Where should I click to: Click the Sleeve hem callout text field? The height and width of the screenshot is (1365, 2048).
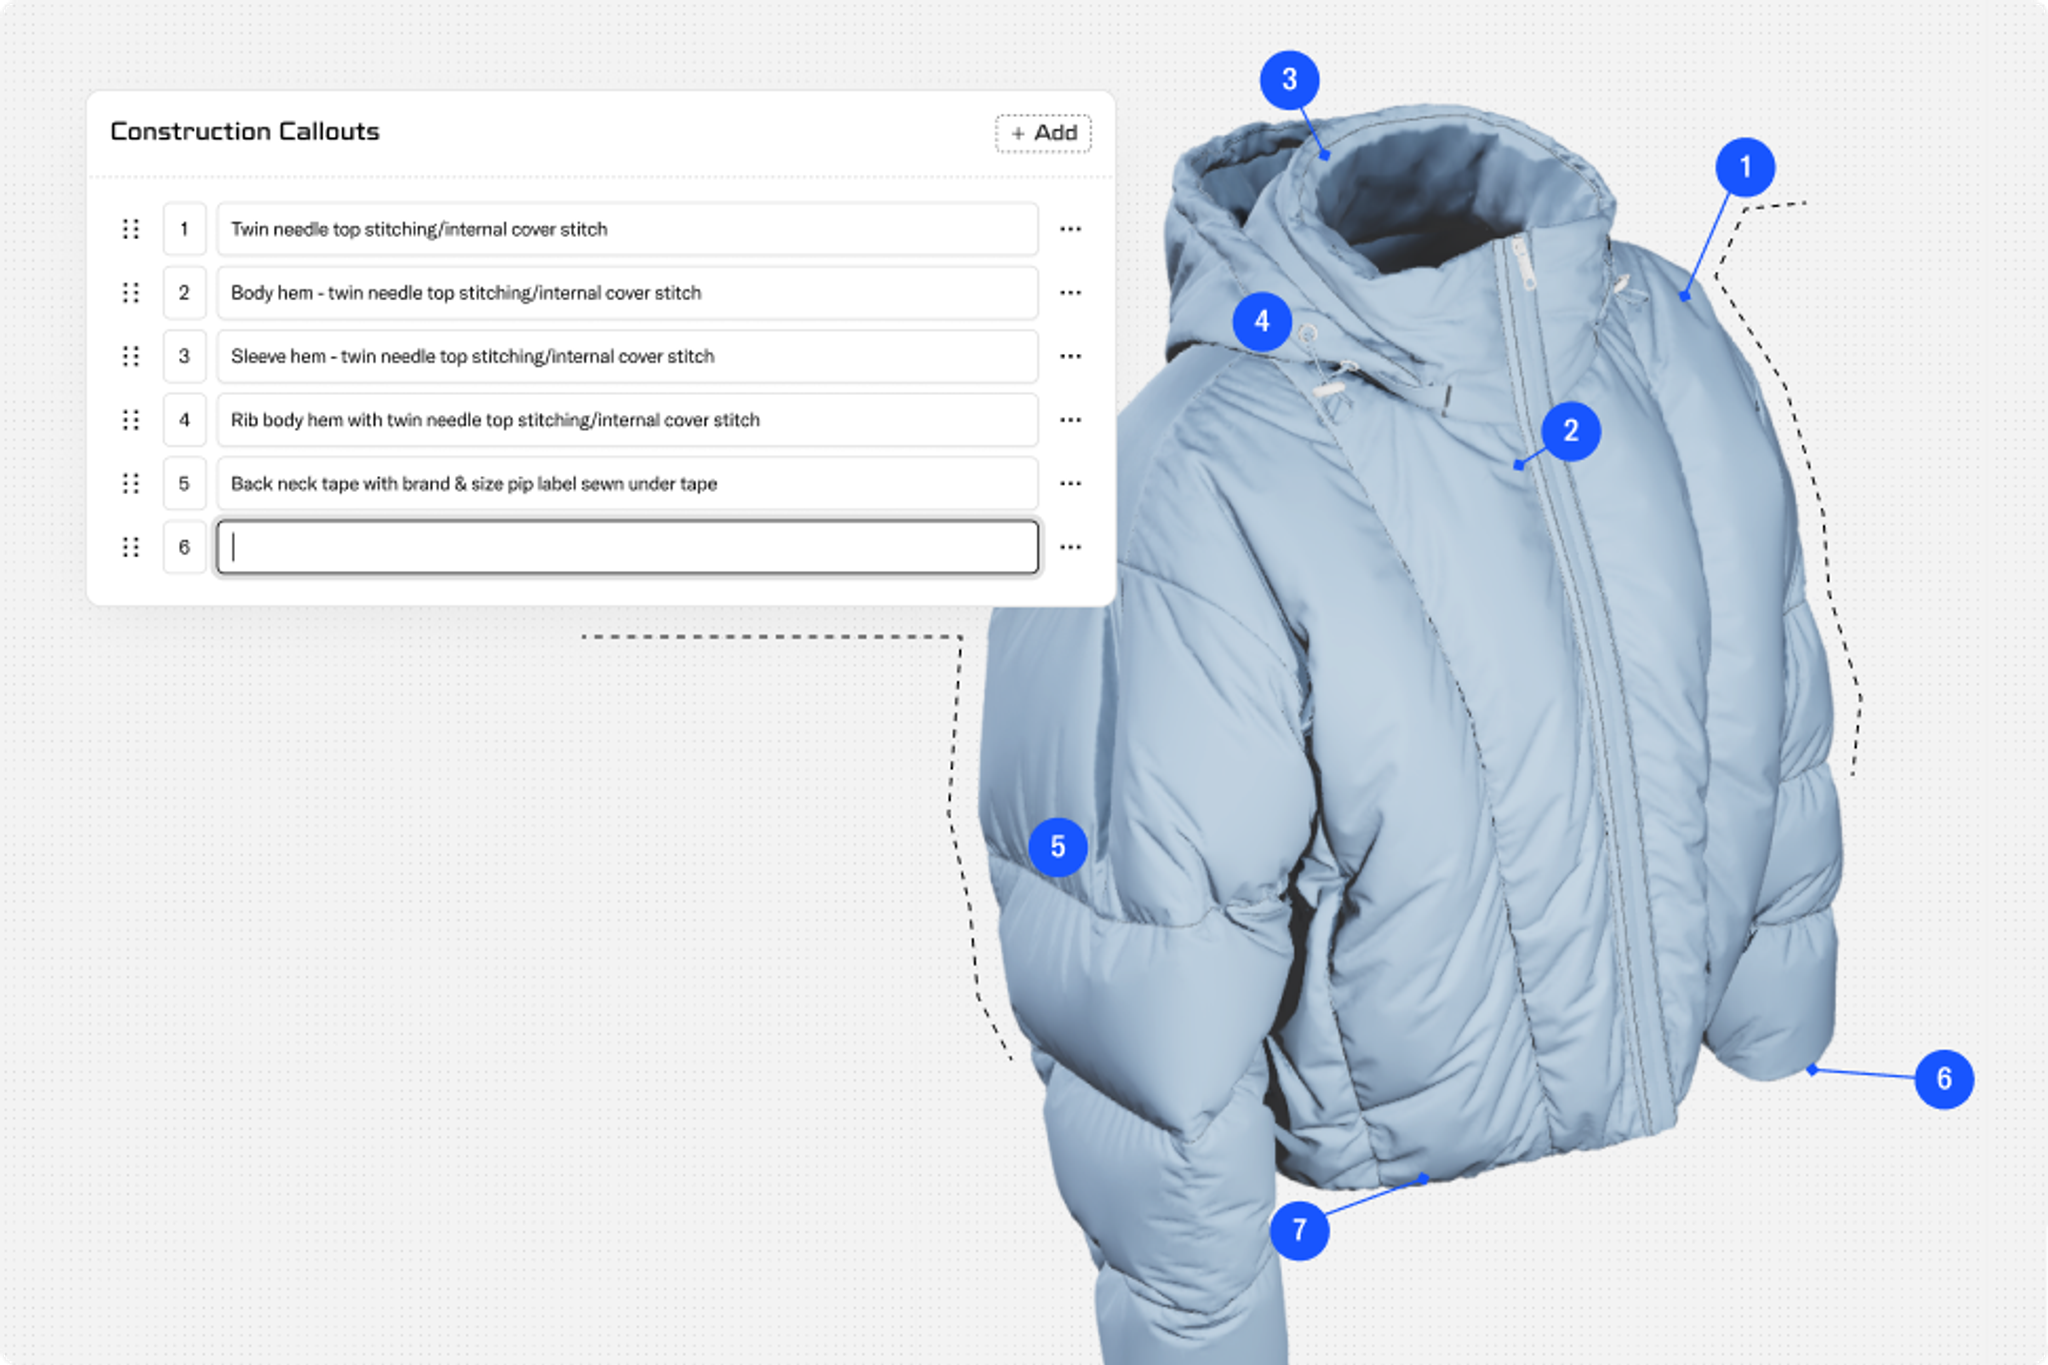click(627, 356)
